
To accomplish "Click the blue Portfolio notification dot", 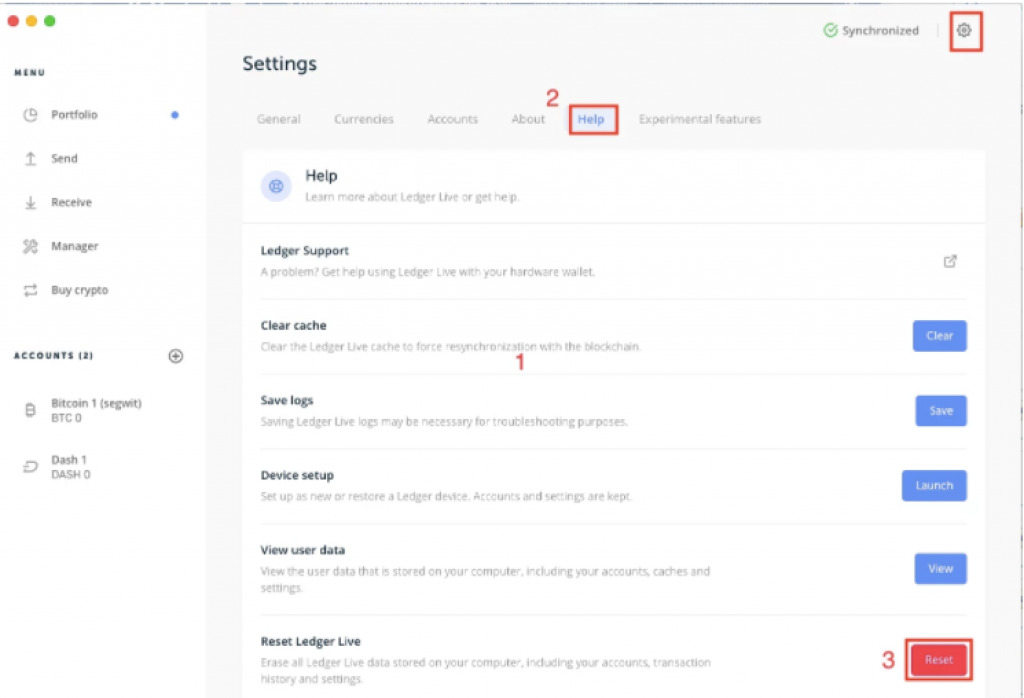I will point(174,115).
